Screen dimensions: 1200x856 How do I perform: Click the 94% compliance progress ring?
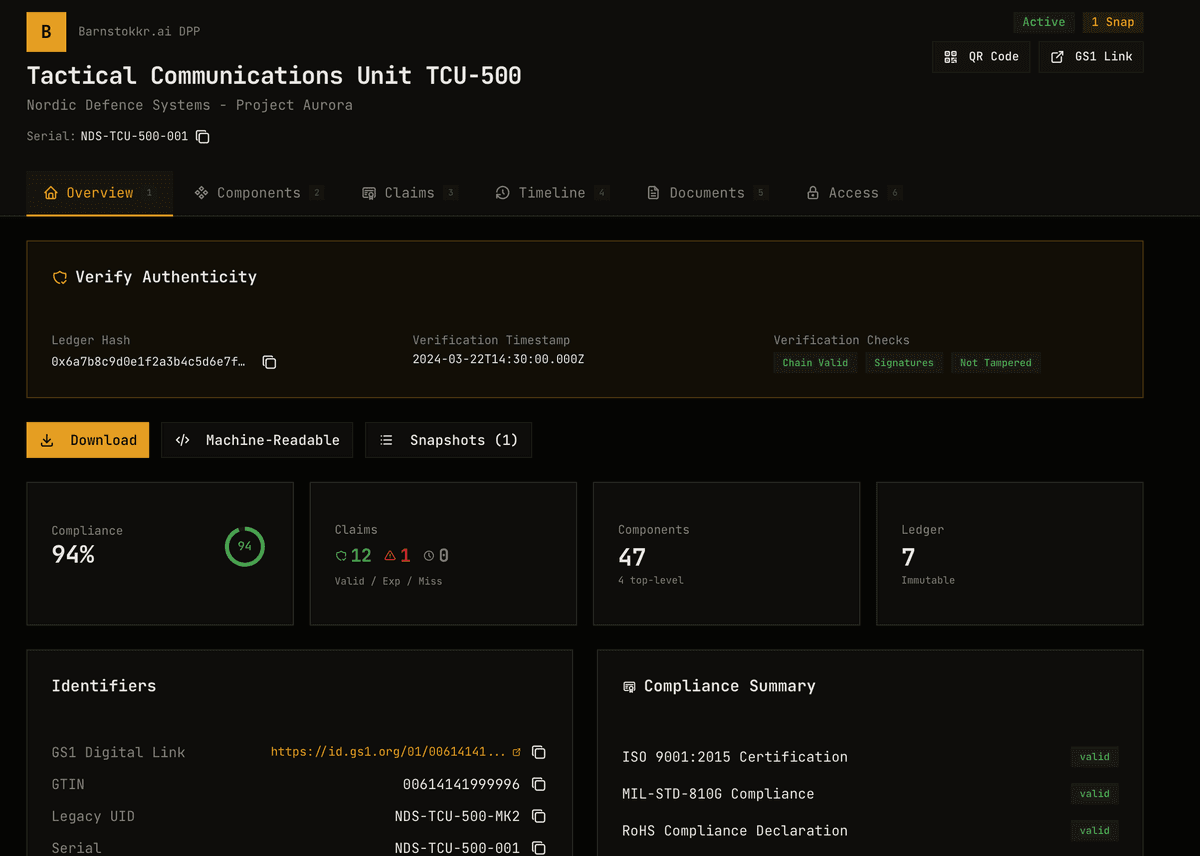pos(245,547)
